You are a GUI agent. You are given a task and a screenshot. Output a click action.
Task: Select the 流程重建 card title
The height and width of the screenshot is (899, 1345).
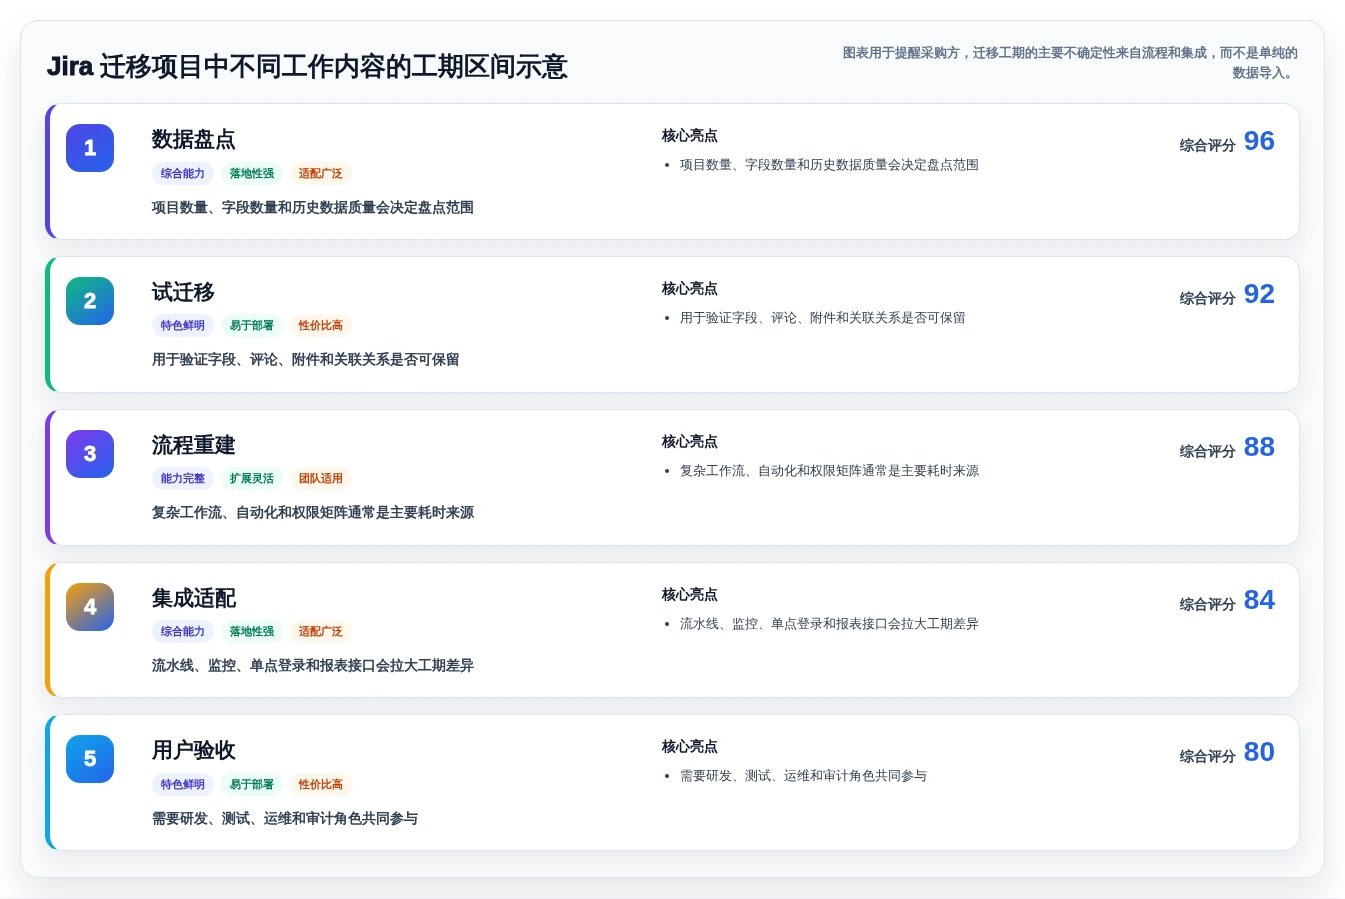click(x=194, y=445)
